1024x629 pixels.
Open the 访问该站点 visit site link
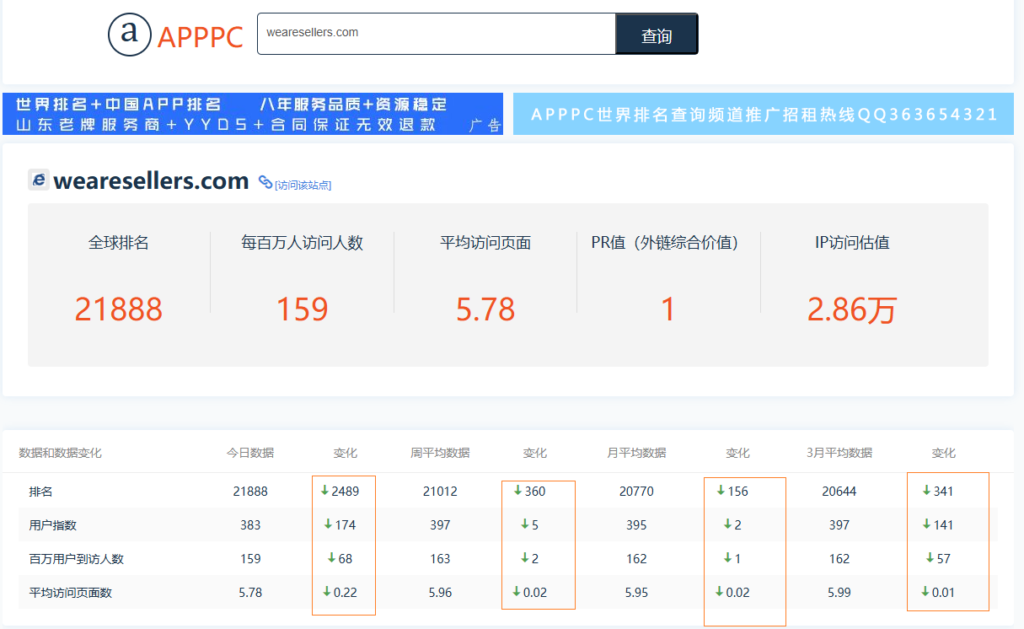303,185
